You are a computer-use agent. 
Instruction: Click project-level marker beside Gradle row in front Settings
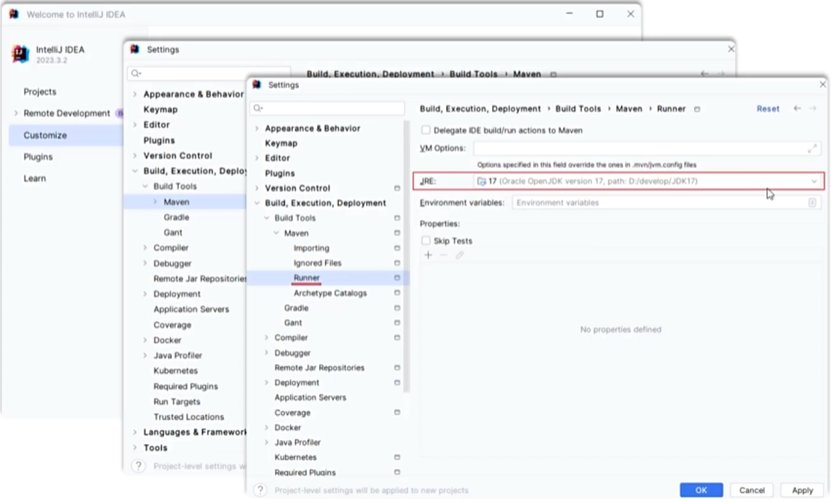(x=397, y=308)
